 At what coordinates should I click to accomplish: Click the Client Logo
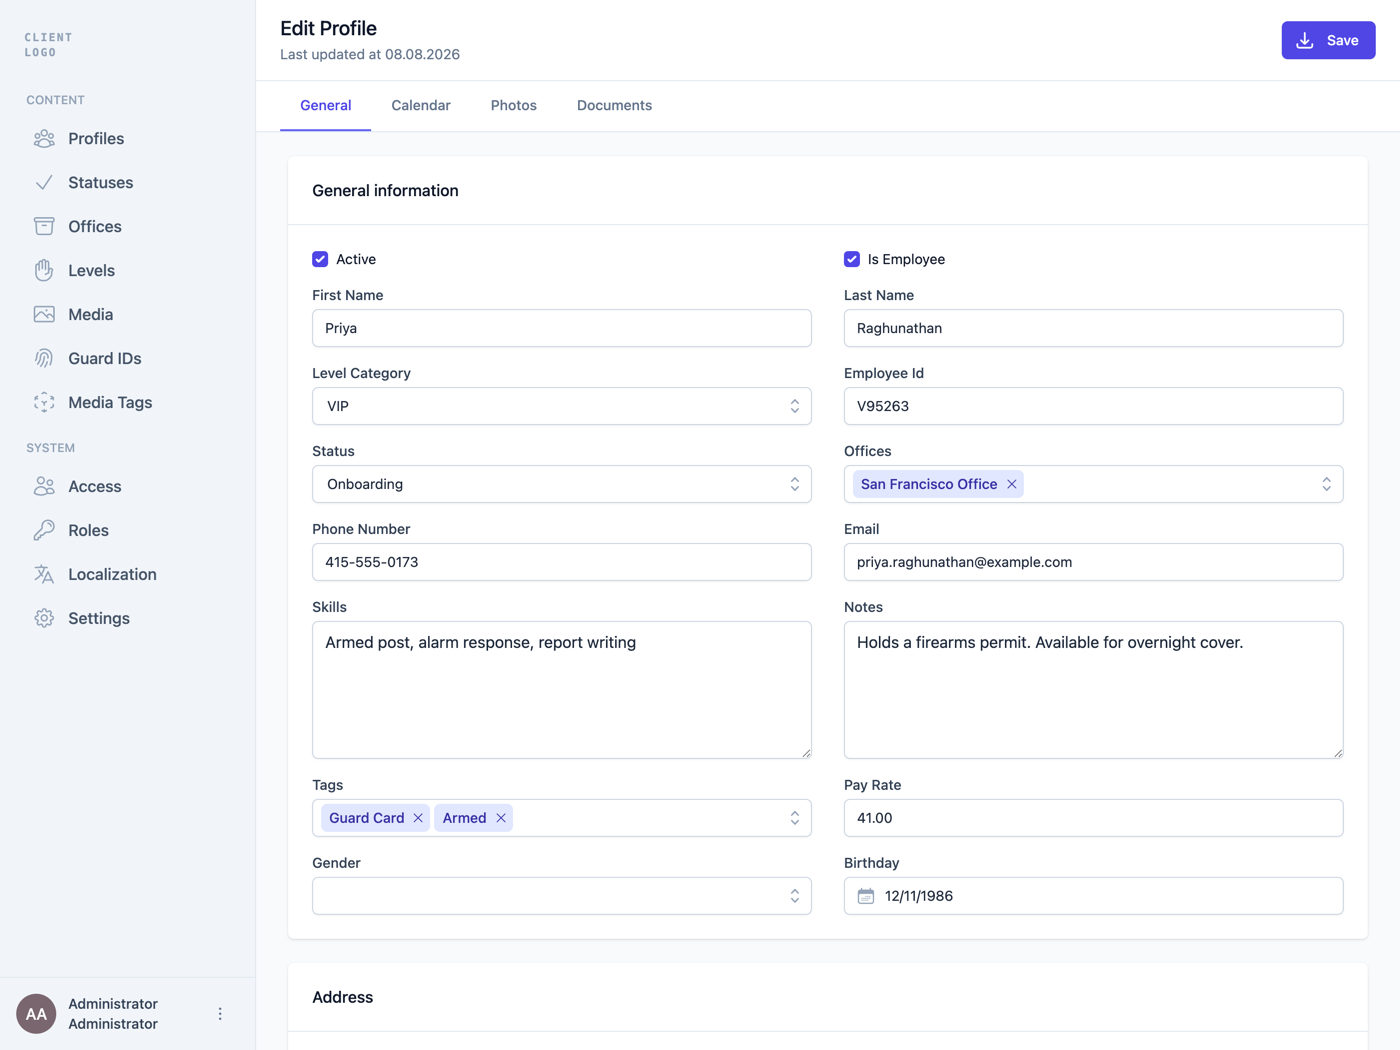tap(48, 45)
